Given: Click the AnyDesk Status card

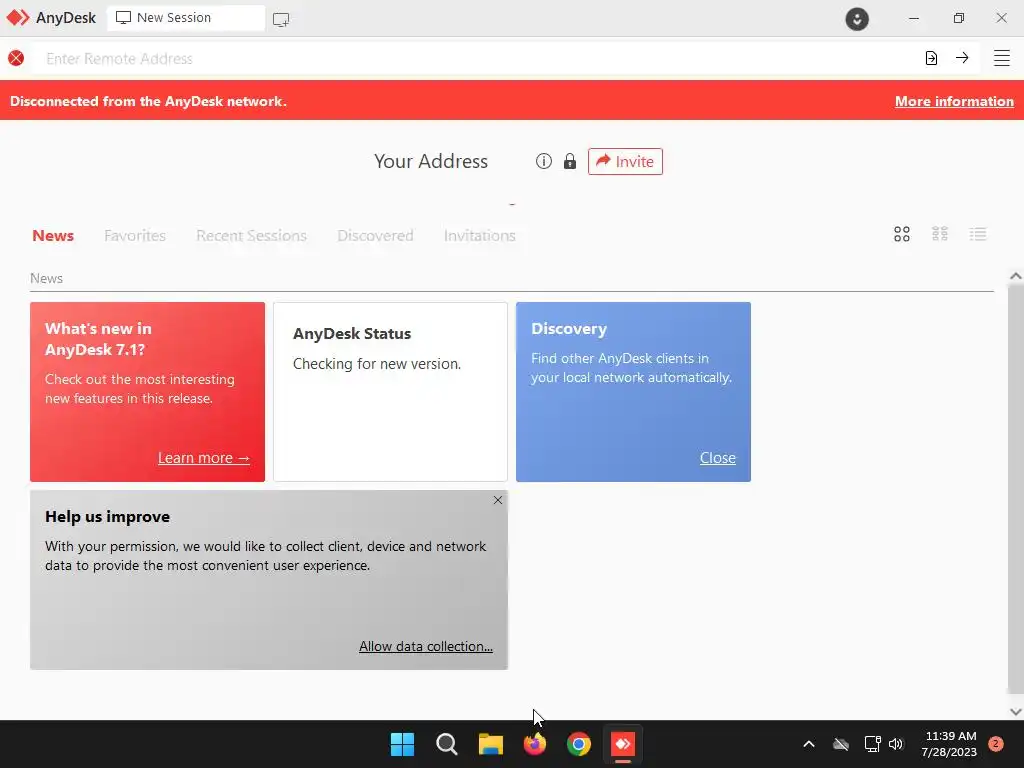Looking at the screenshot, I should pos(391,392).
